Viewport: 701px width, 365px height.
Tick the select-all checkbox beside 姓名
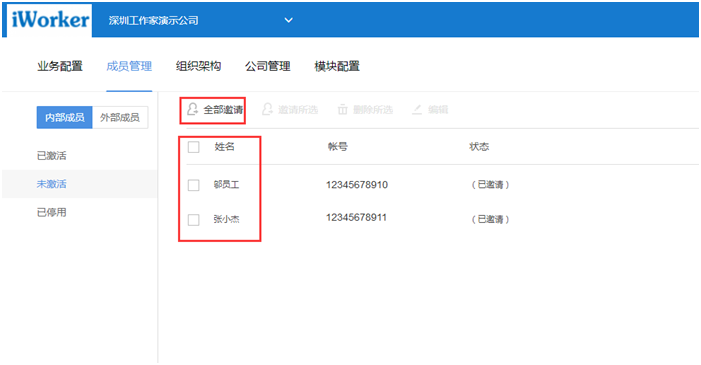pyautogui.click(x=194, y=147)
